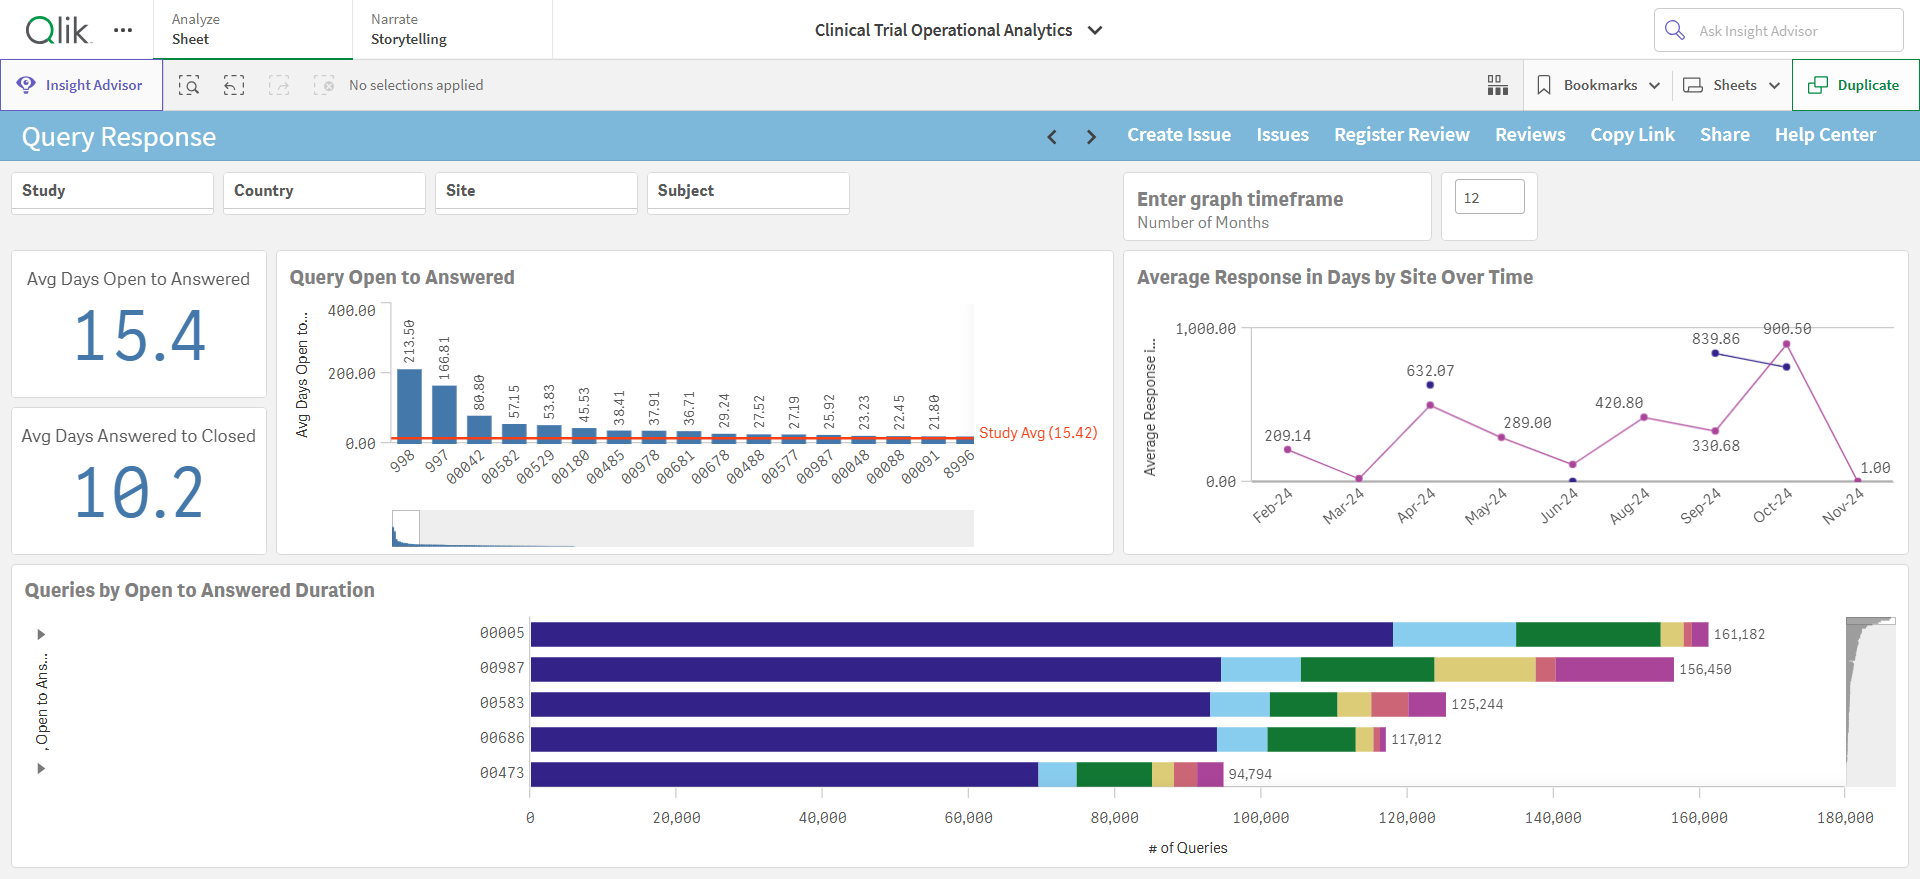The width and height of the screenshot is (1920, 879).
Task: Open the Sheets dropdown
Action: [x=1732, y=85]
